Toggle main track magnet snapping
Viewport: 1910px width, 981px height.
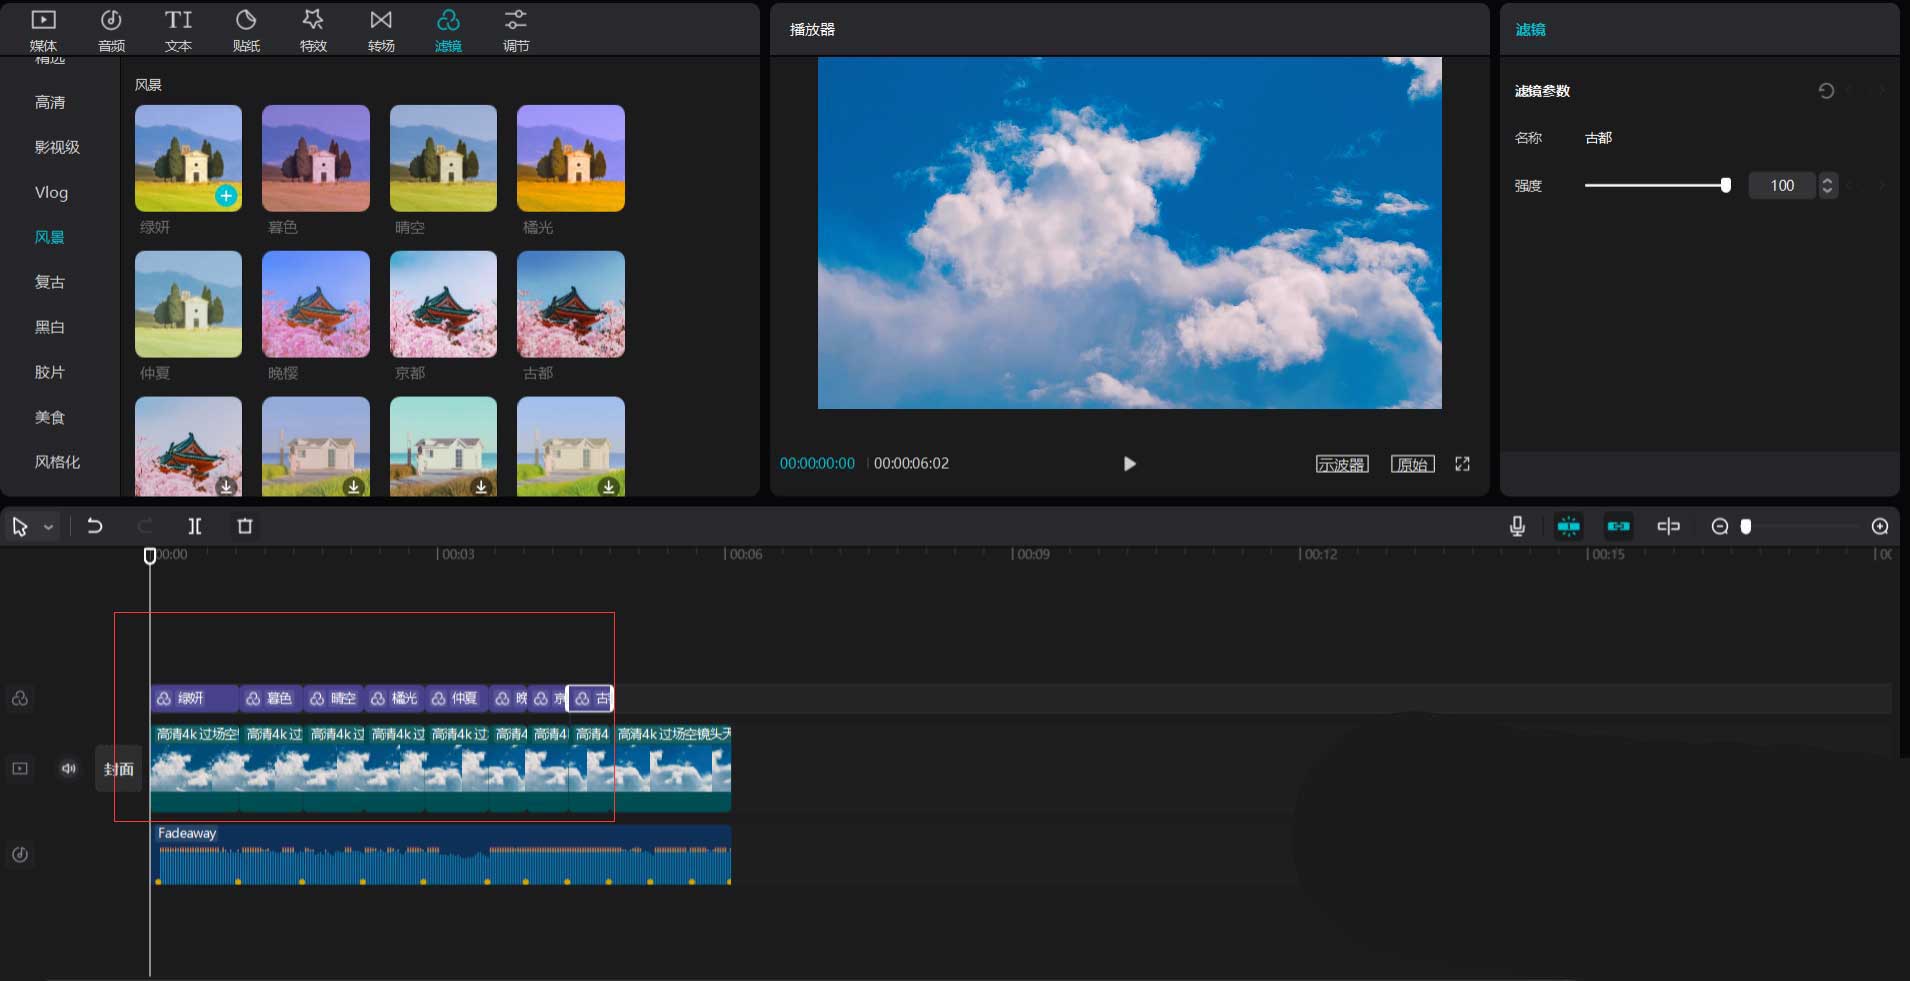tap(1568, 526)
